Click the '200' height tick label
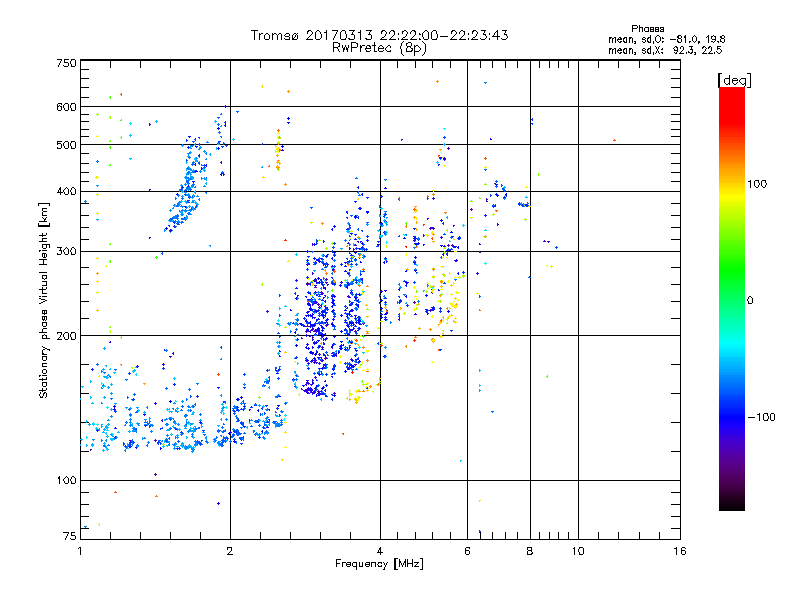The image size is (800, 600). pyautogui.click(x=67, y=336)
